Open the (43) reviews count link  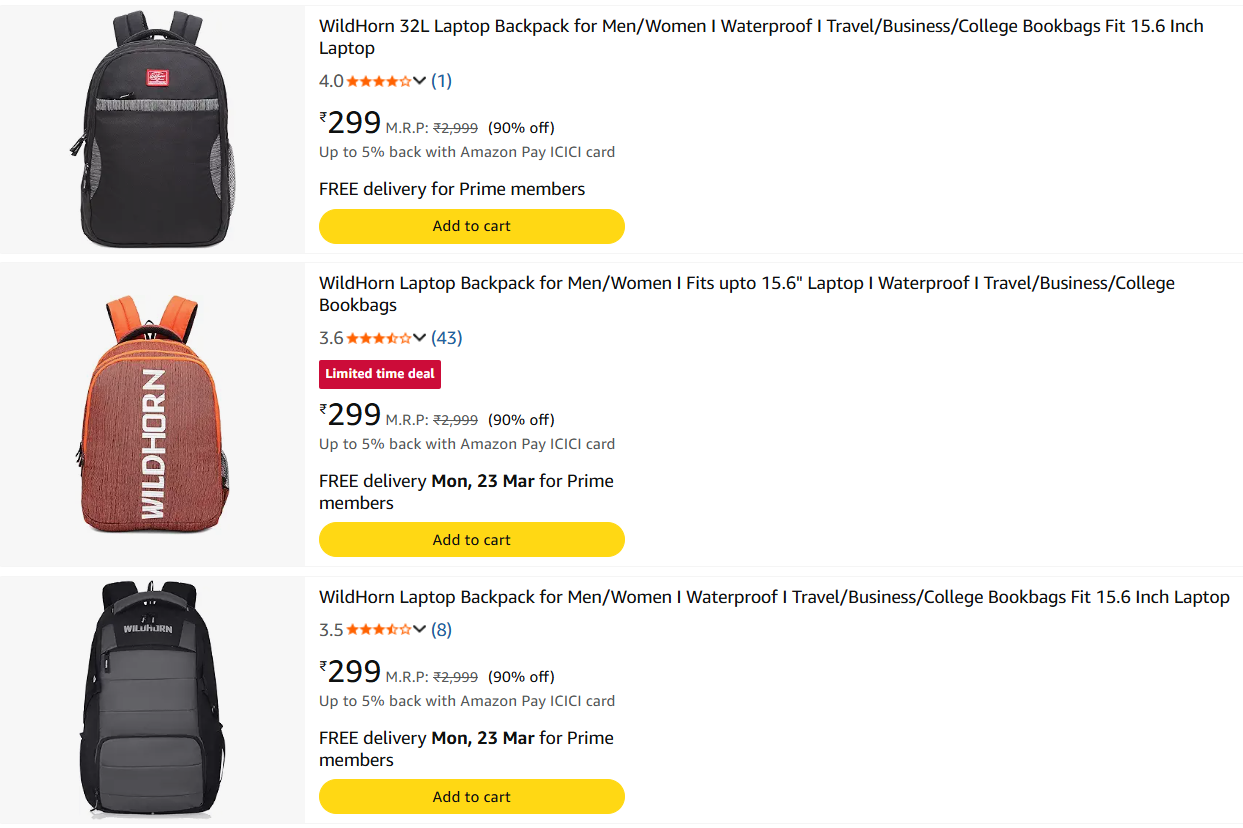[447, 338]
